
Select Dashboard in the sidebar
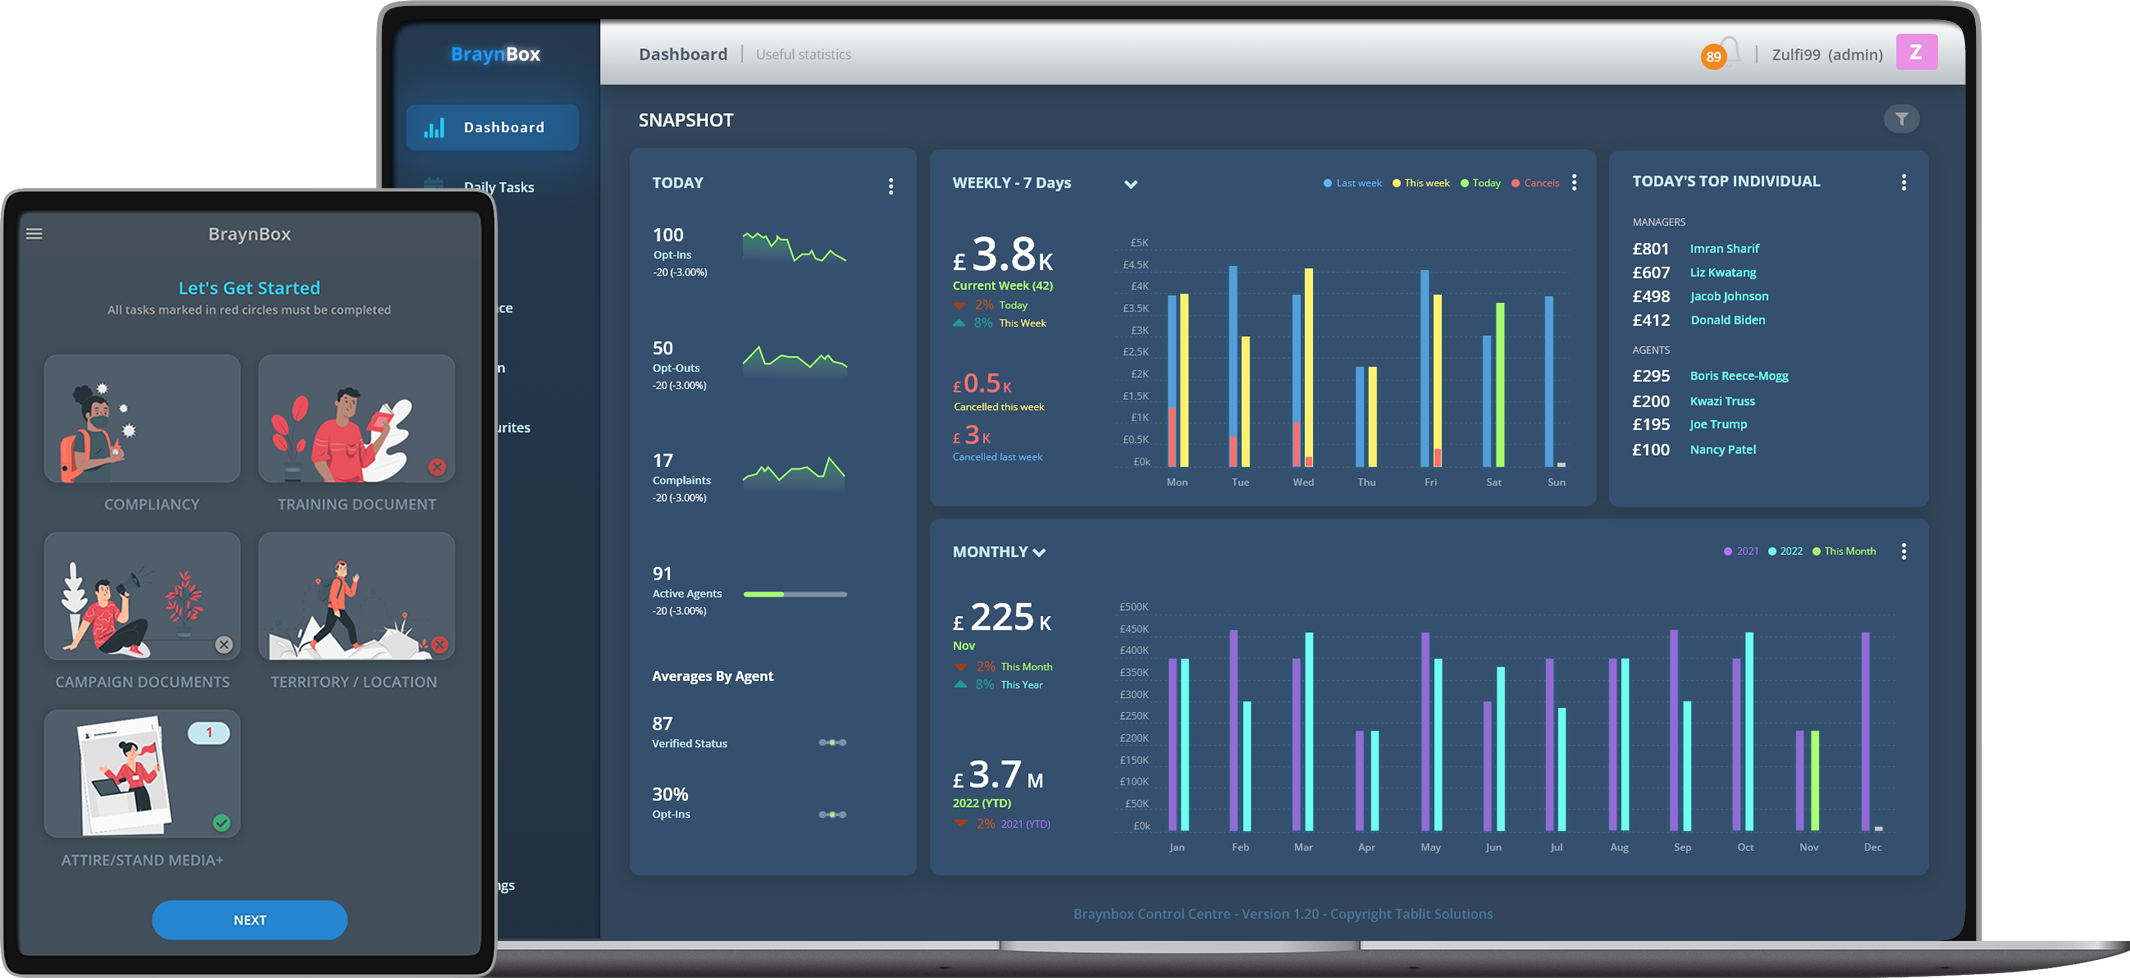coord(492,127)
